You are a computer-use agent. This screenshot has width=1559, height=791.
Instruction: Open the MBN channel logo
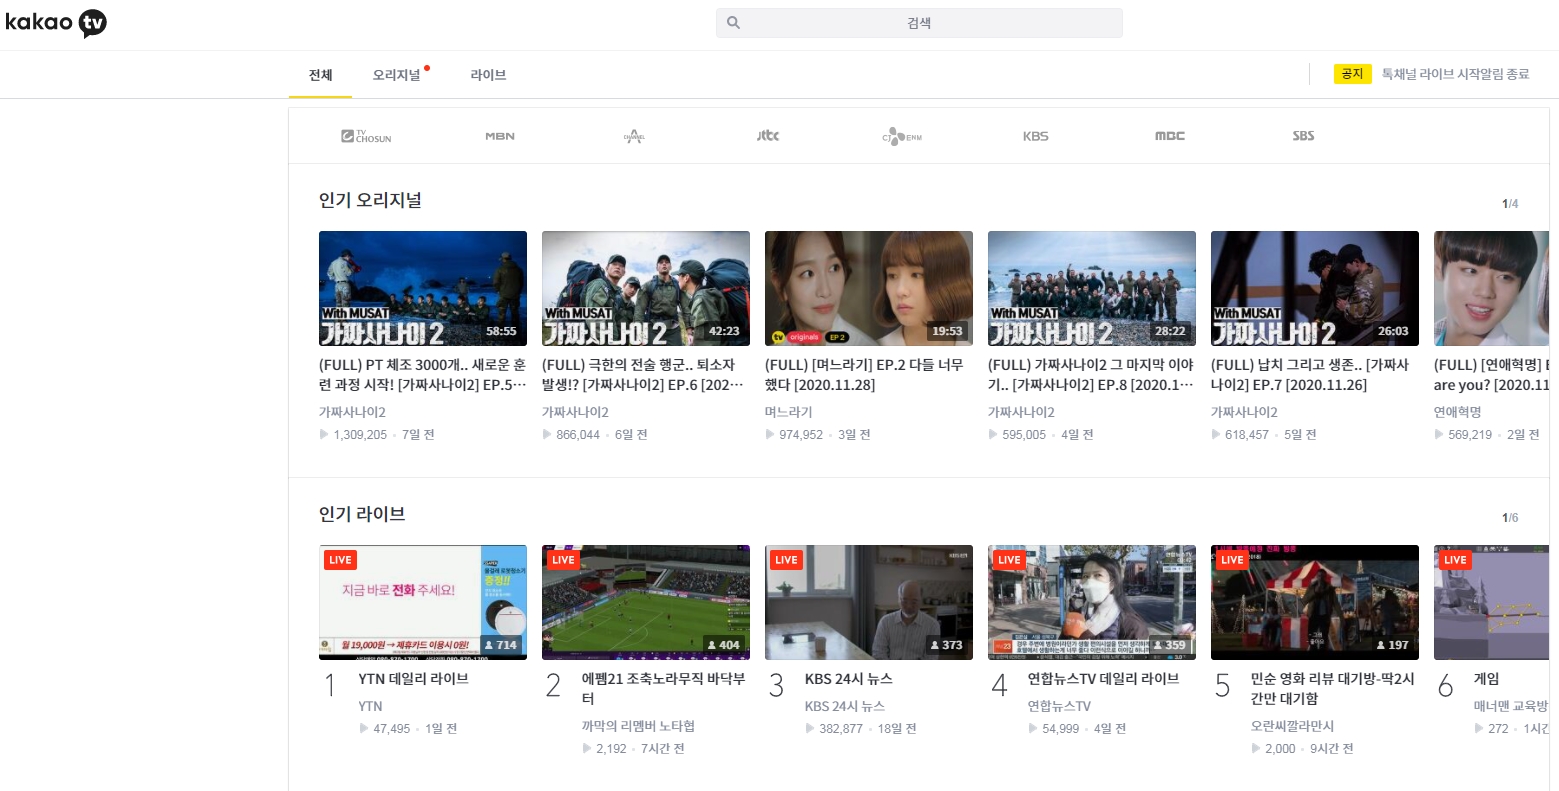tap(500, 136)
